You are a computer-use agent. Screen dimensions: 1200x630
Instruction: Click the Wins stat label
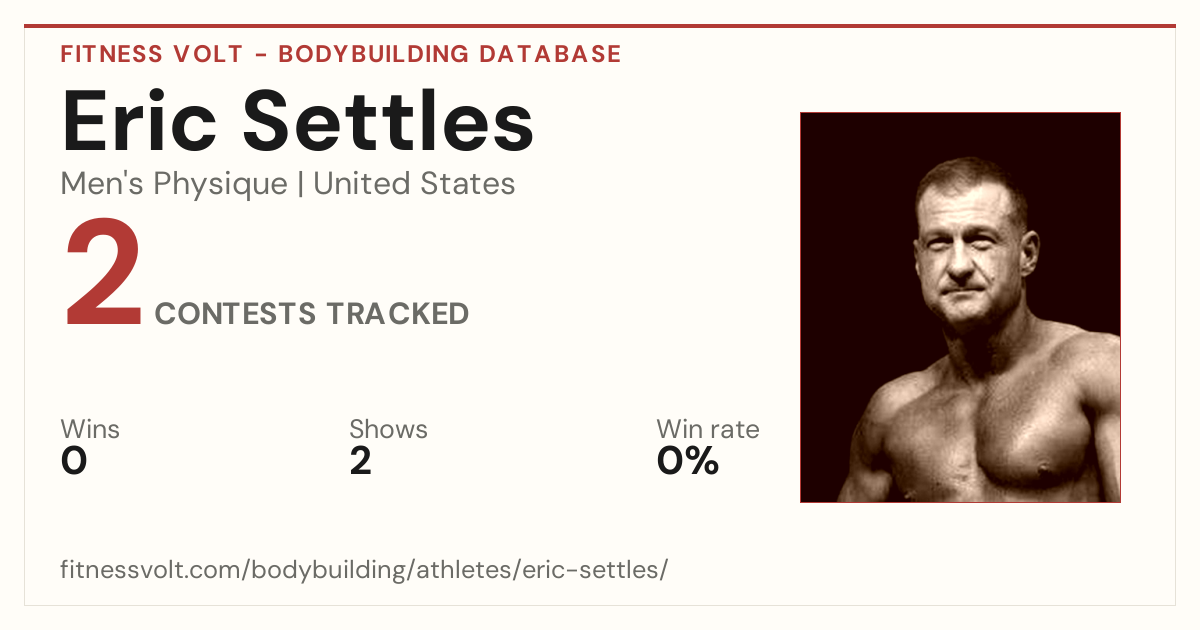point(90,429)
